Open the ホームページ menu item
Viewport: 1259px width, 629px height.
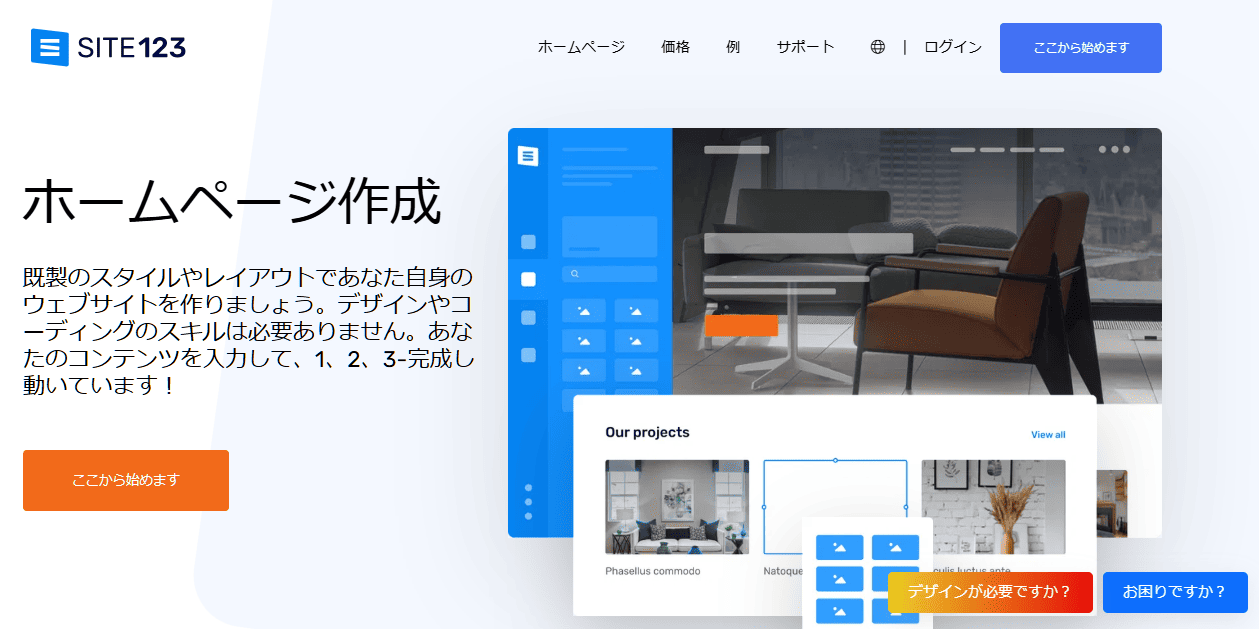(581, 47)
